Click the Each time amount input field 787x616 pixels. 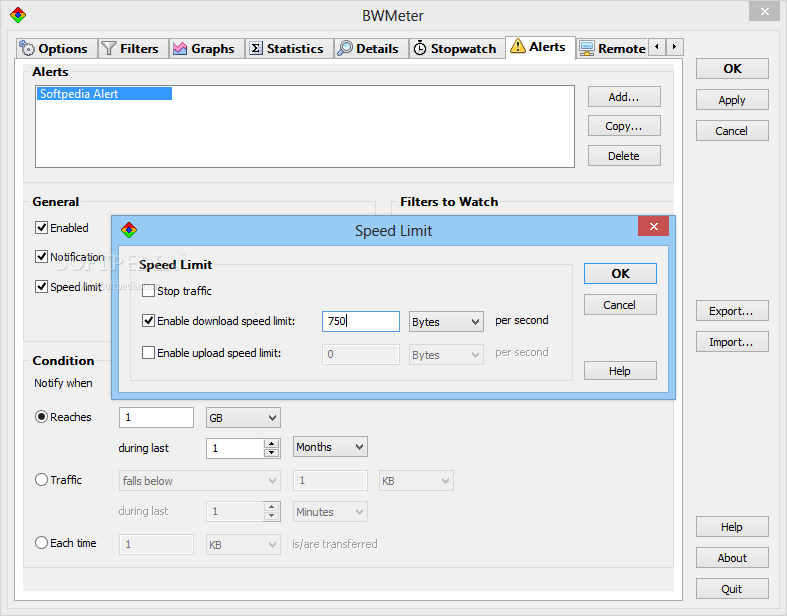pyautogui.click(x=156, y=545)
